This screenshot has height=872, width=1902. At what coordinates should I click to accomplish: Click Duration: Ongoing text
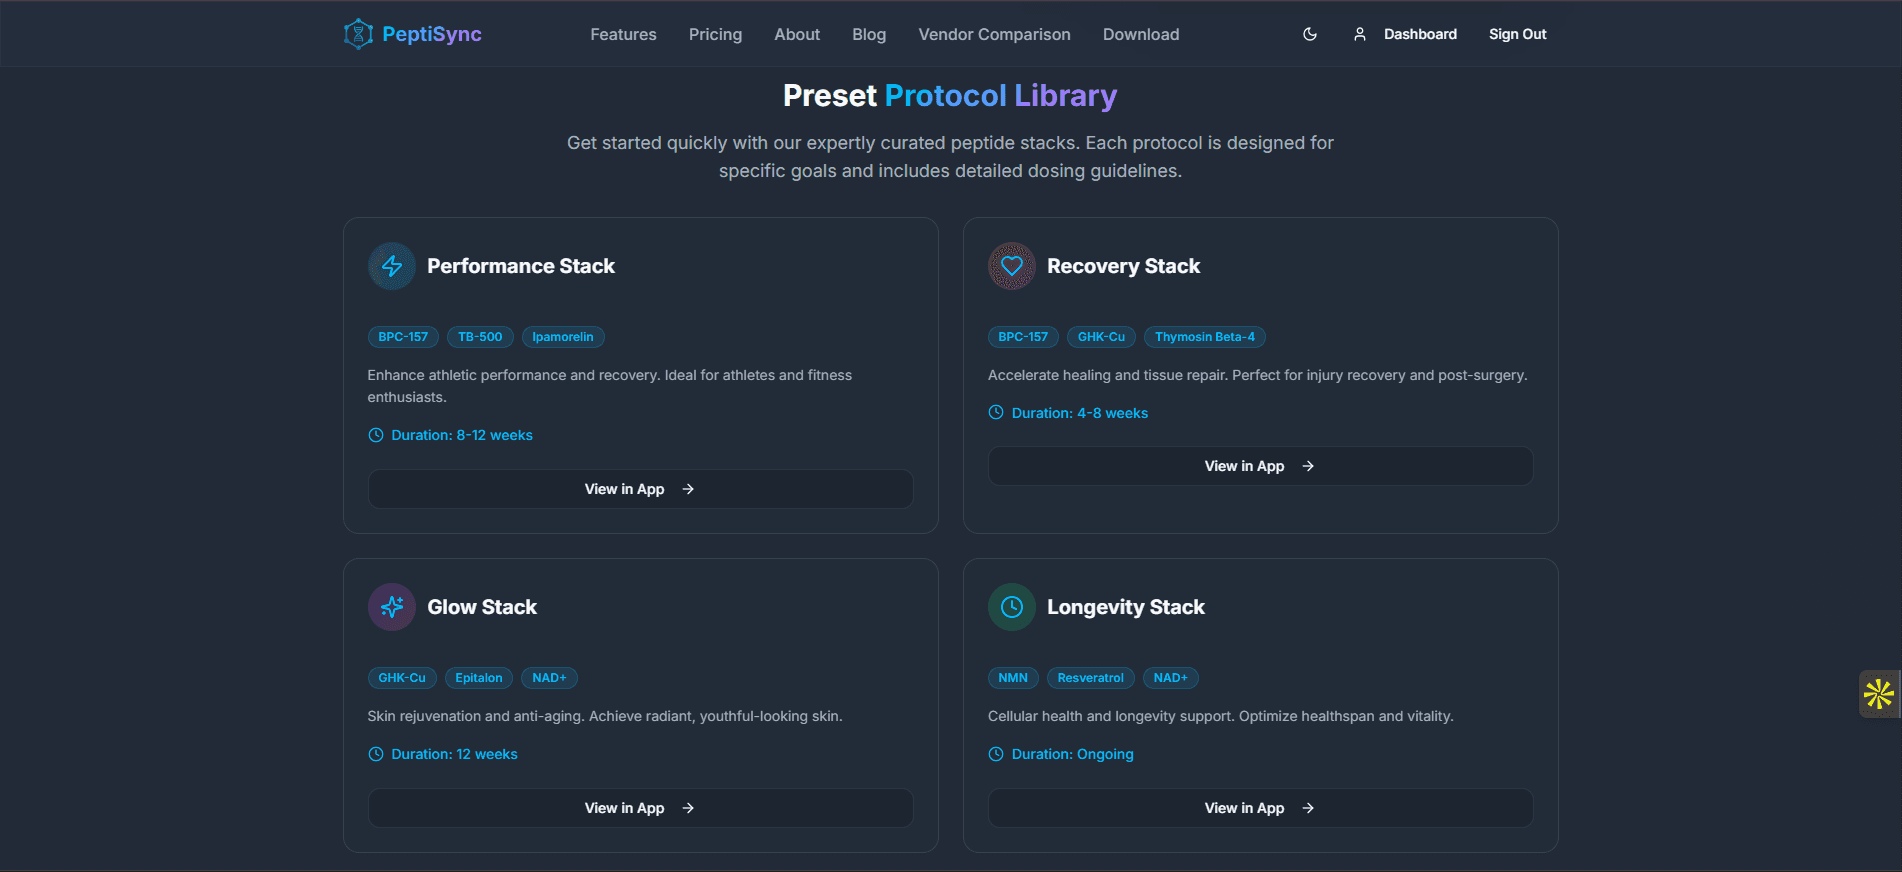point(1073,754)
